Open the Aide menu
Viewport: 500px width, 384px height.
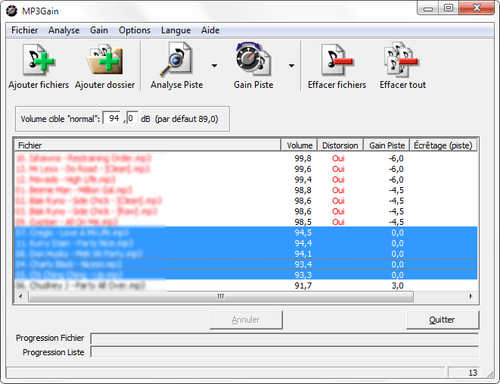(x=210, y=30)
